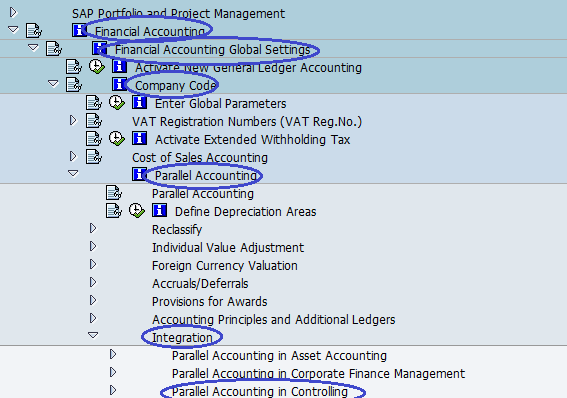The image size is (567, 398).
Task: Open info icon beside Define Depreciation Areas
Action: [159, 210]
